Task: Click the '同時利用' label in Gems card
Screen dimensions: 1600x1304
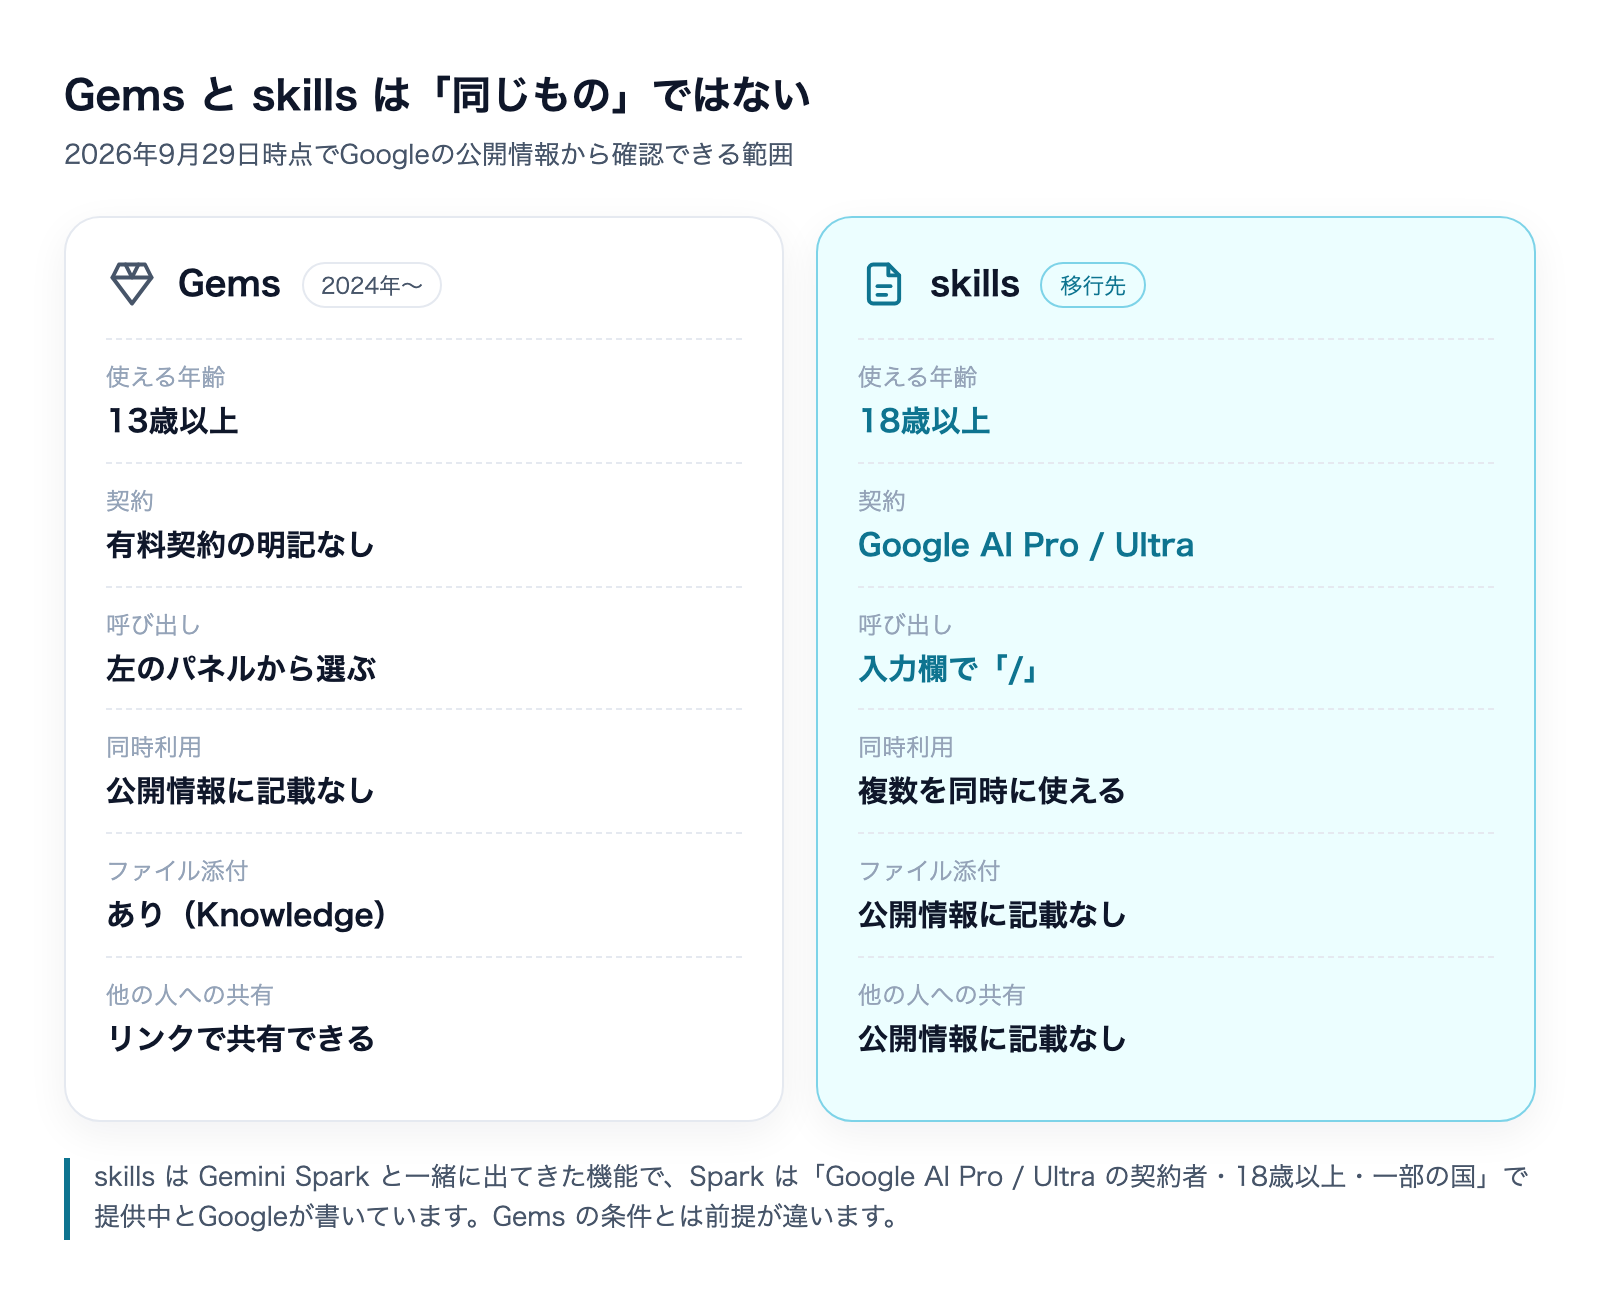Action: pos(154,747)
